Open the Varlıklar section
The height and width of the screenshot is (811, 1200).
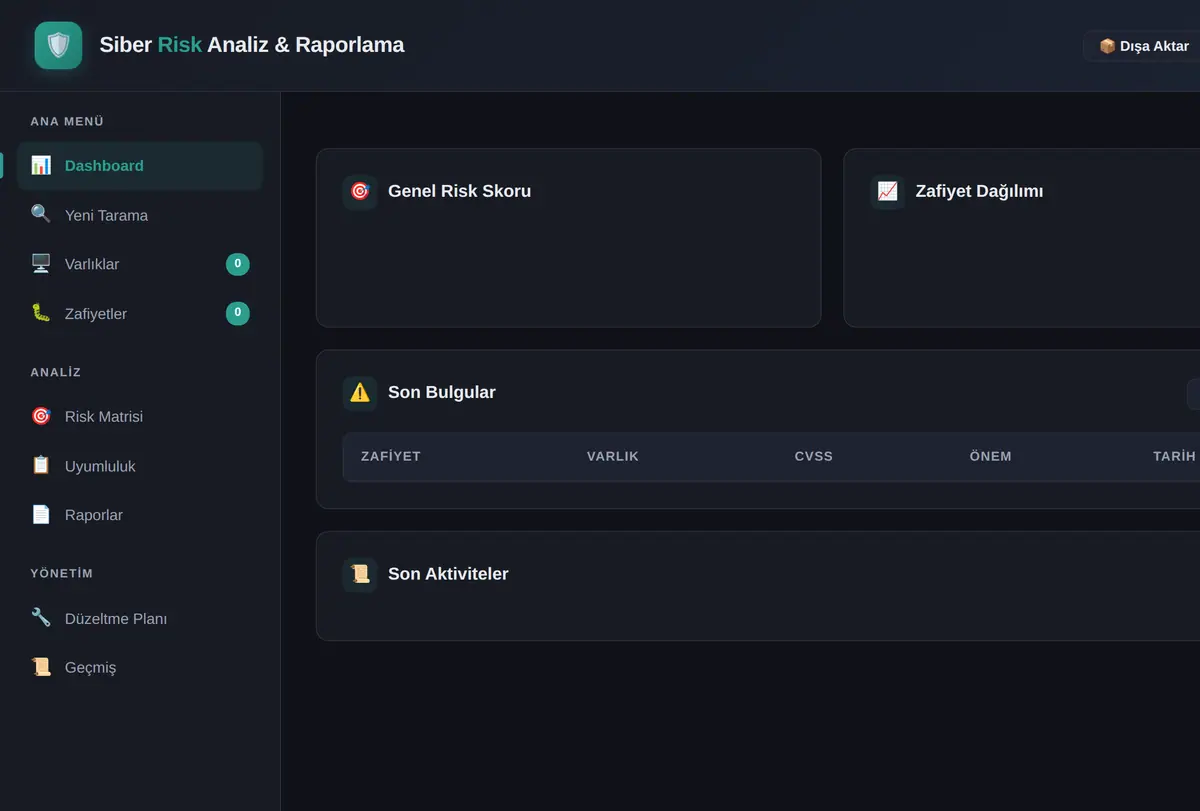(x=140, y=264)
